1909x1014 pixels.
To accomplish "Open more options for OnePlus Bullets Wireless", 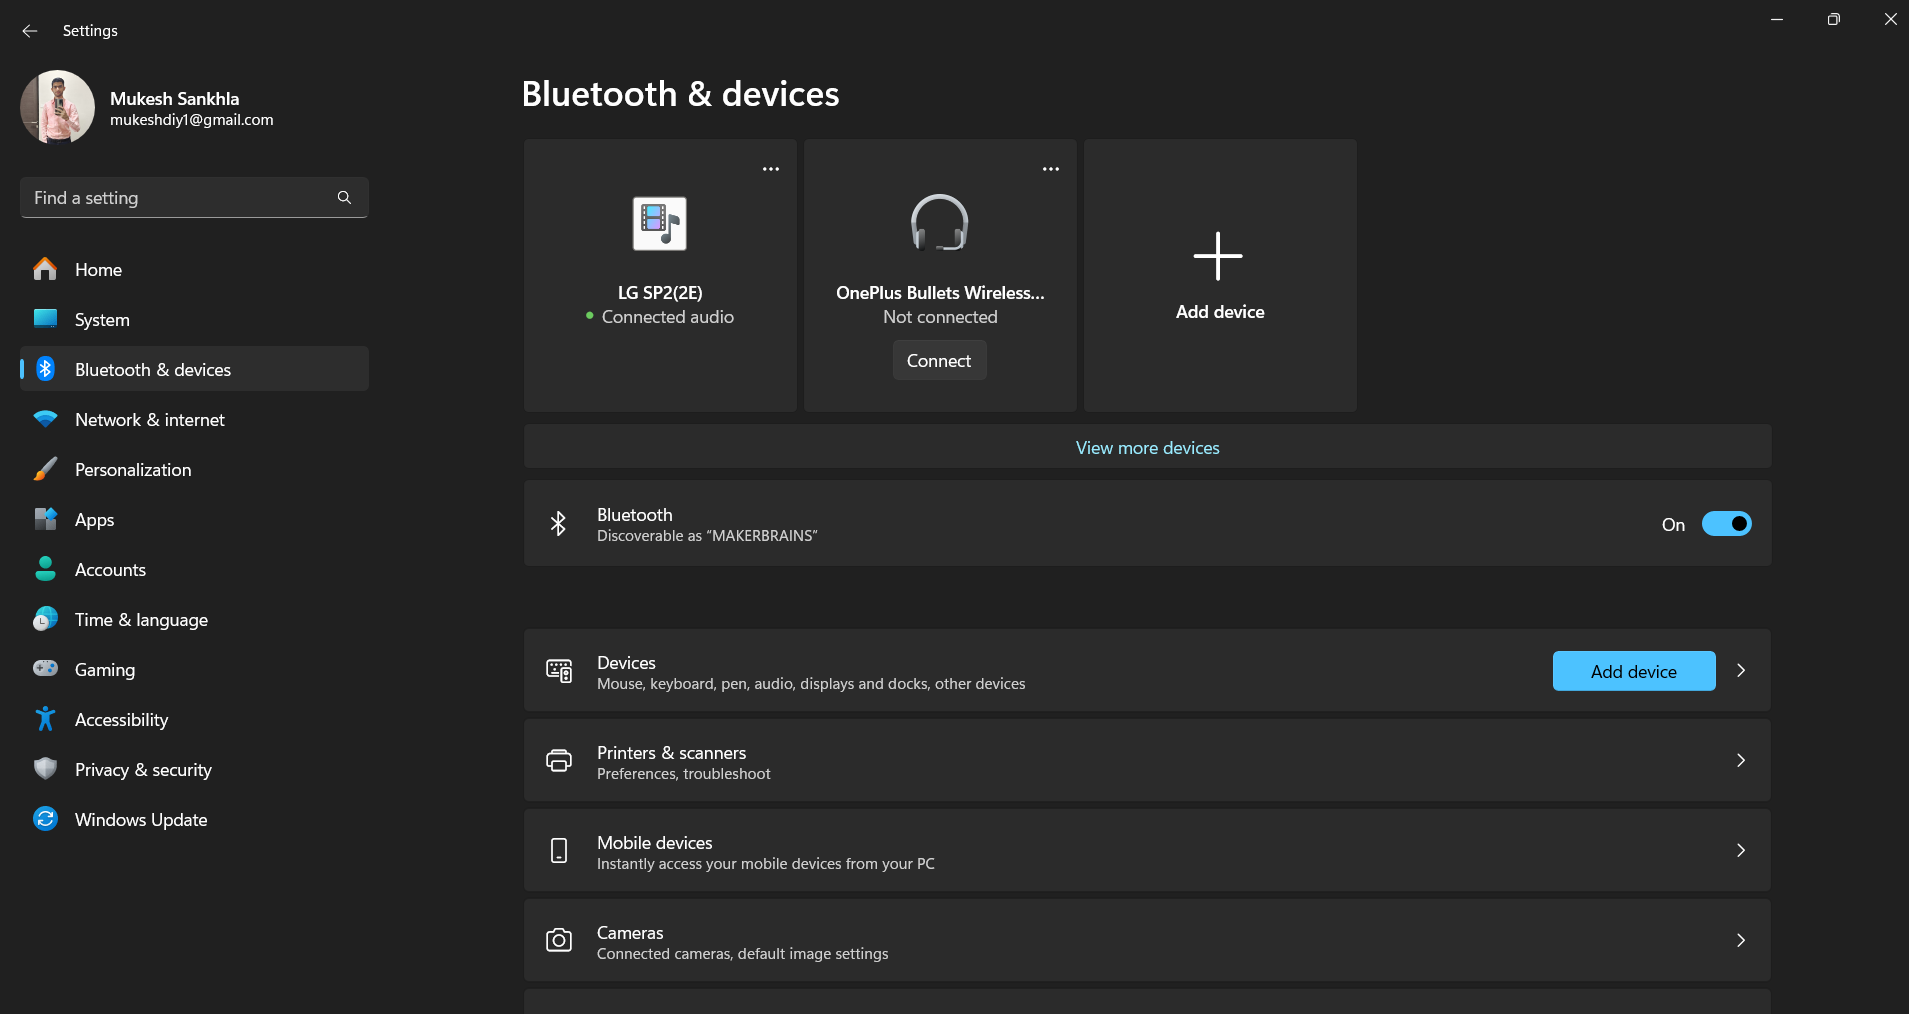I will coord(1050,169).
